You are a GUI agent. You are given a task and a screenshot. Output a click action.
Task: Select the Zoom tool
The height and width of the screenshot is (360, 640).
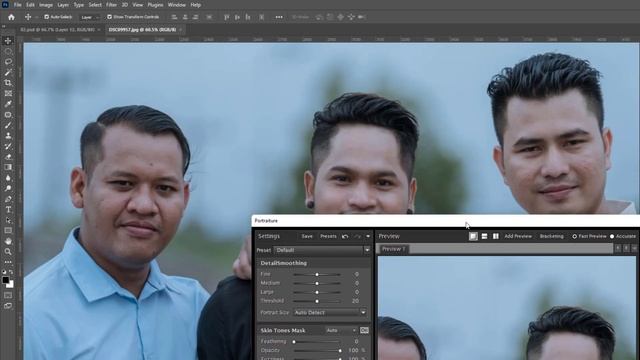point(8,252)
